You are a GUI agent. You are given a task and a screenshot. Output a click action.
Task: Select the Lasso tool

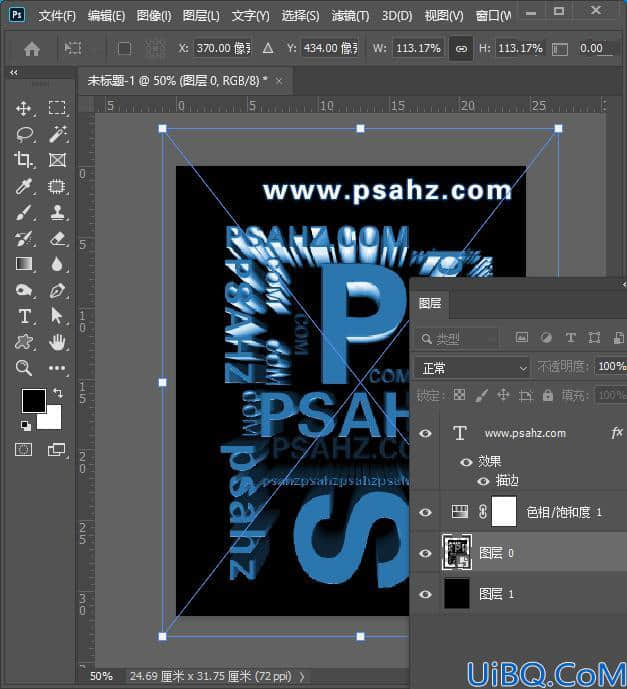(24, 134)
